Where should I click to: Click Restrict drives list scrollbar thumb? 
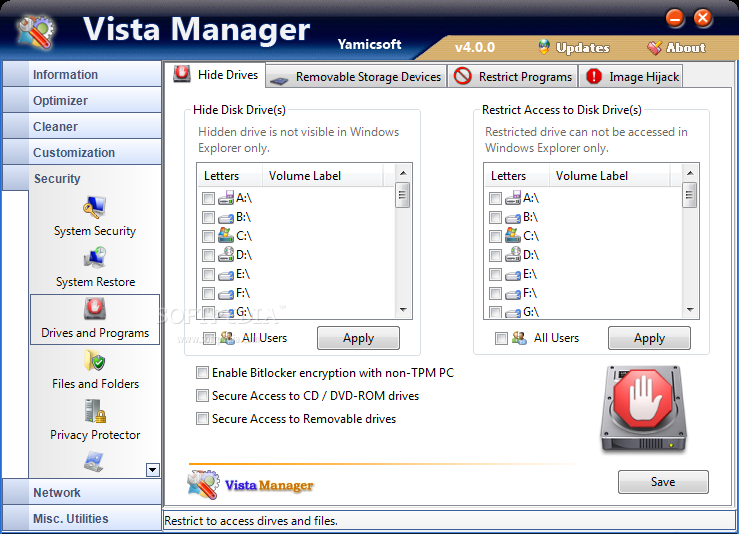click(x=690, y=195)
